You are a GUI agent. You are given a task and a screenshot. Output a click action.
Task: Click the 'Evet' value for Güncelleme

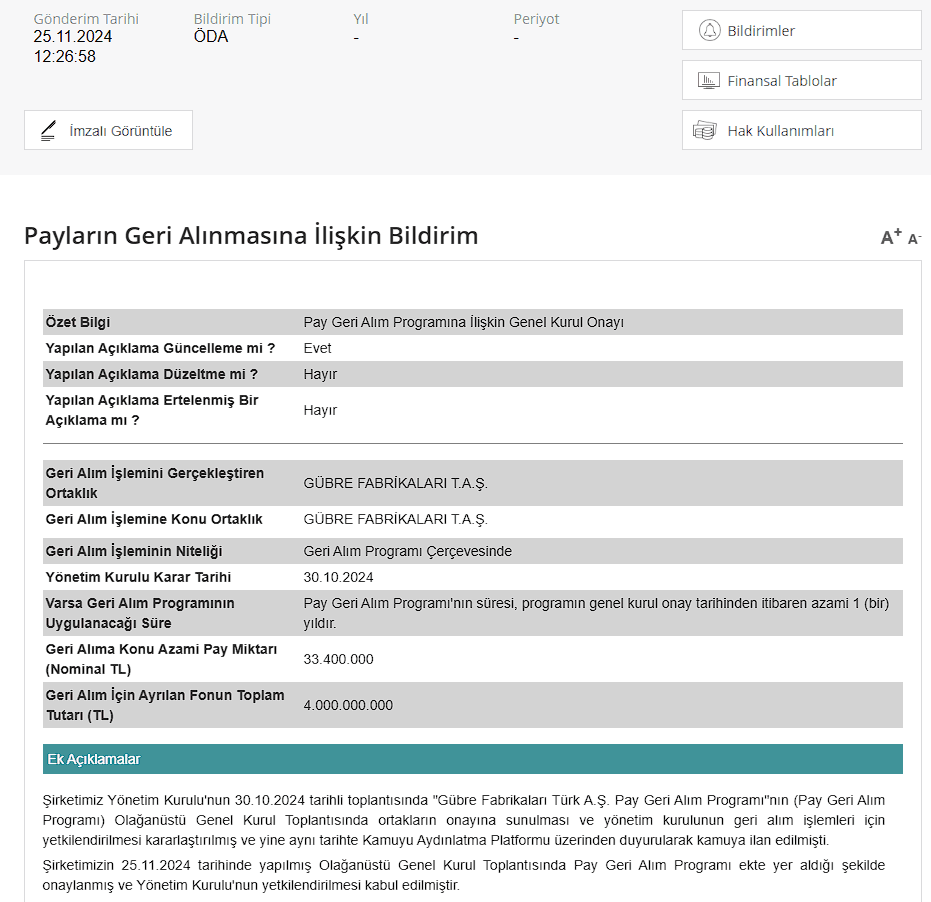click(317, 349)
